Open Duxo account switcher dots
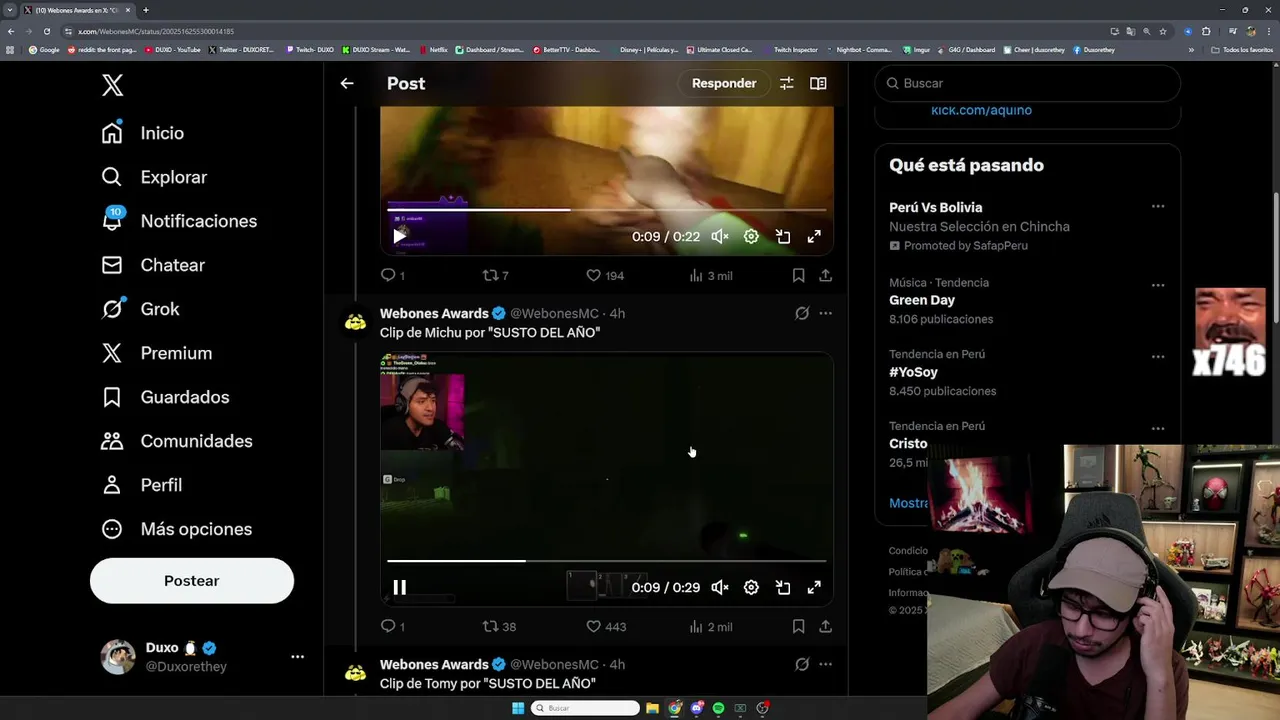 point(297,657)
